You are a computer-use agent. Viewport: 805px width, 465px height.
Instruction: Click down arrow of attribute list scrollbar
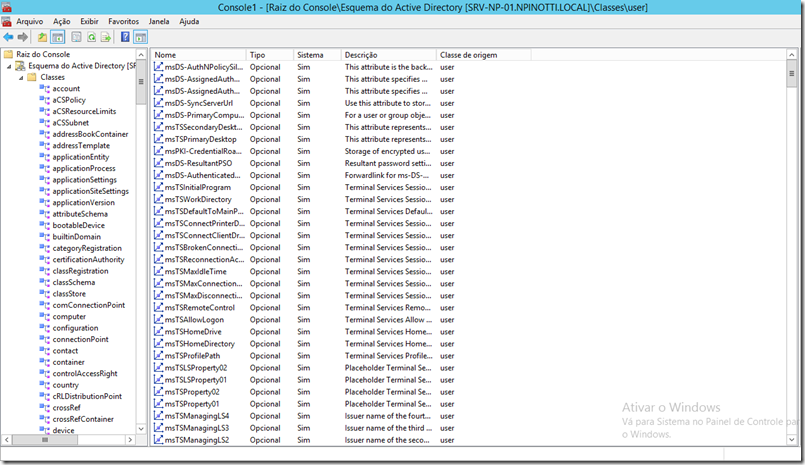pyautogui.click(x=792, y=440)
